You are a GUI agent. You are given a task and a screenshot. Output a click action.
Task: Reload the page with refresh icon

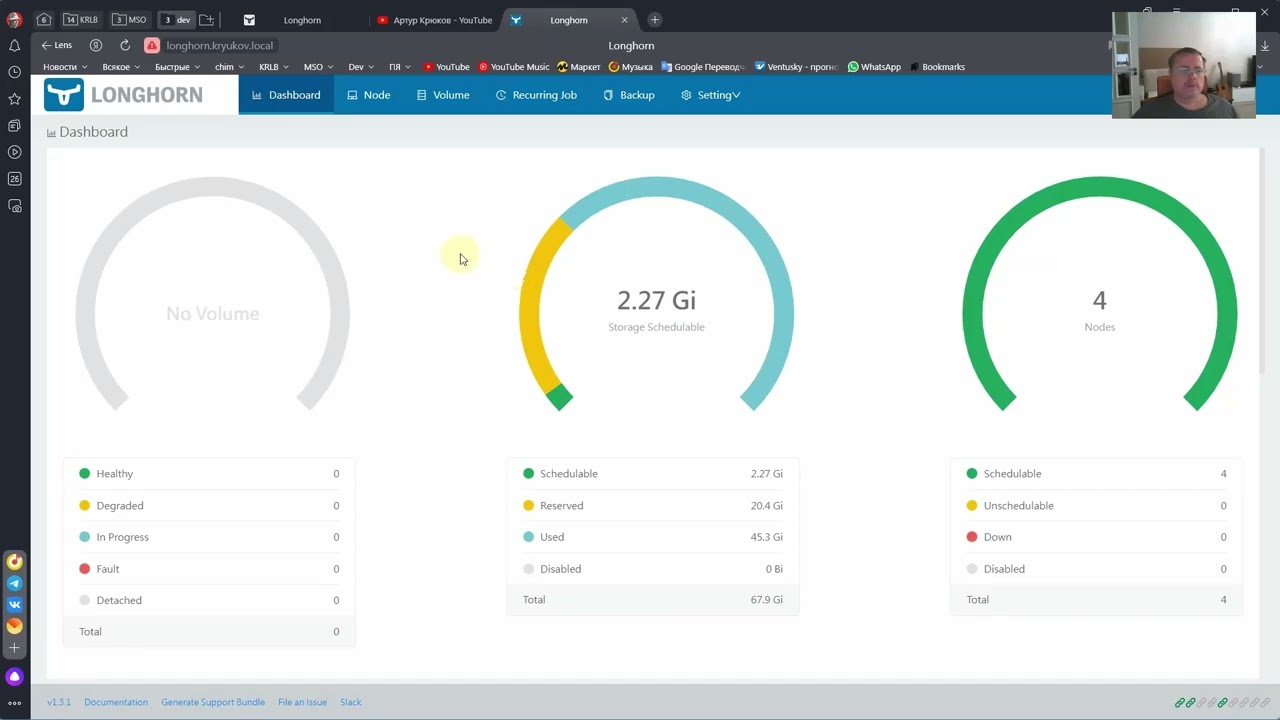coord(125,45)
